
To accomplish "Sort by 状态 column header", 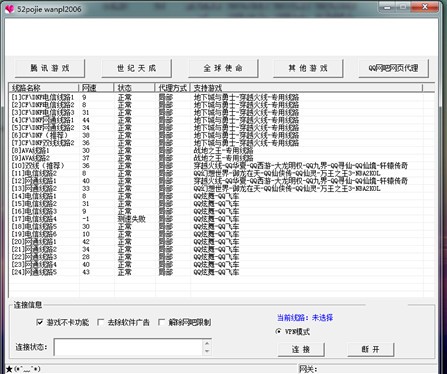I will (134, 88).
